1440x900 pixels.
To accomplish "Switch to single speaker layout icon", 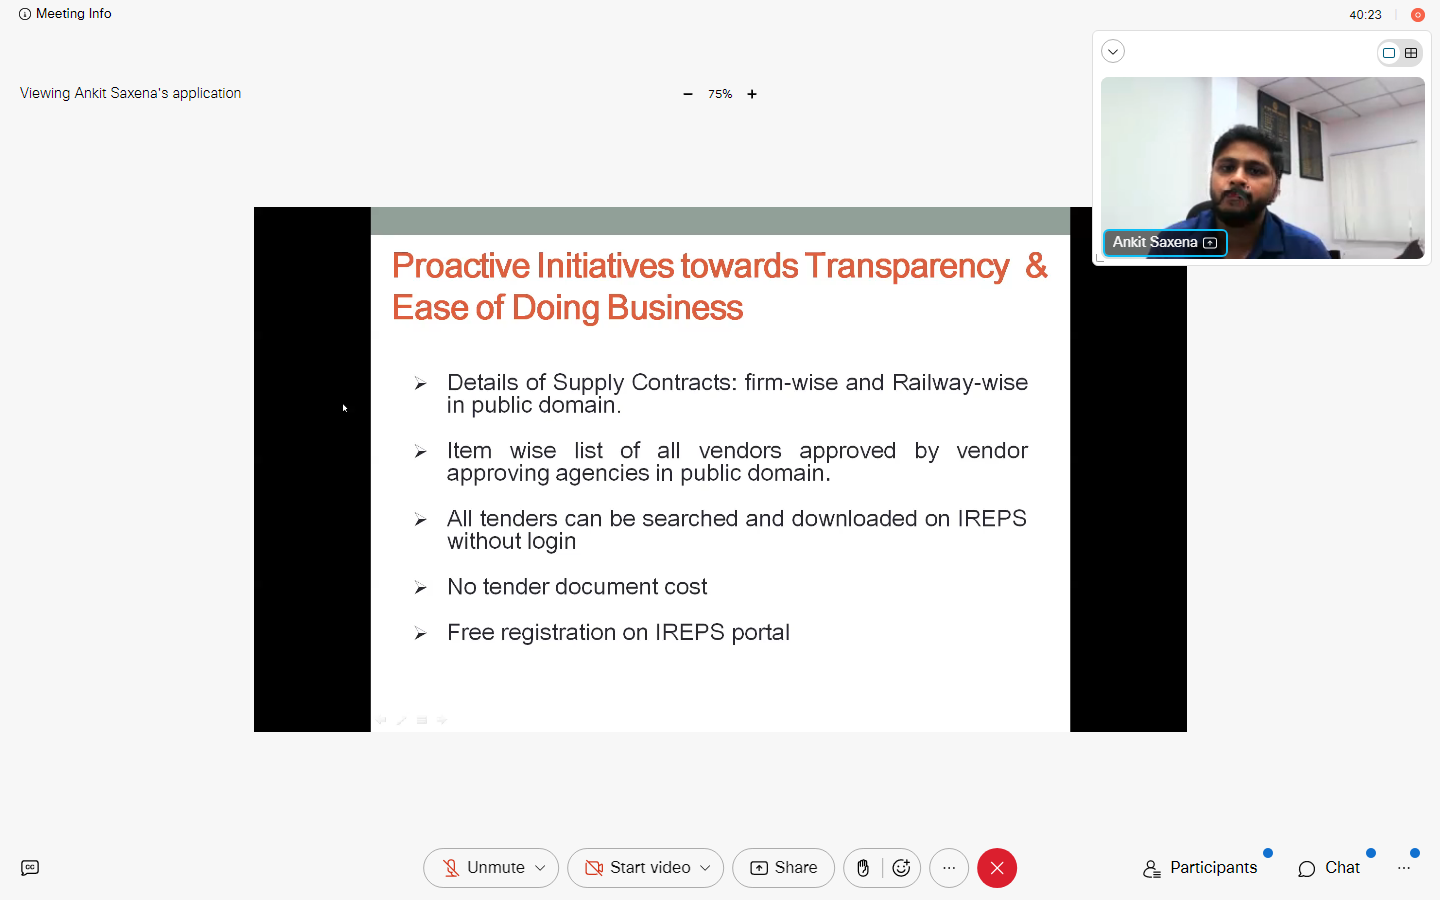I will coord(1389,53).
